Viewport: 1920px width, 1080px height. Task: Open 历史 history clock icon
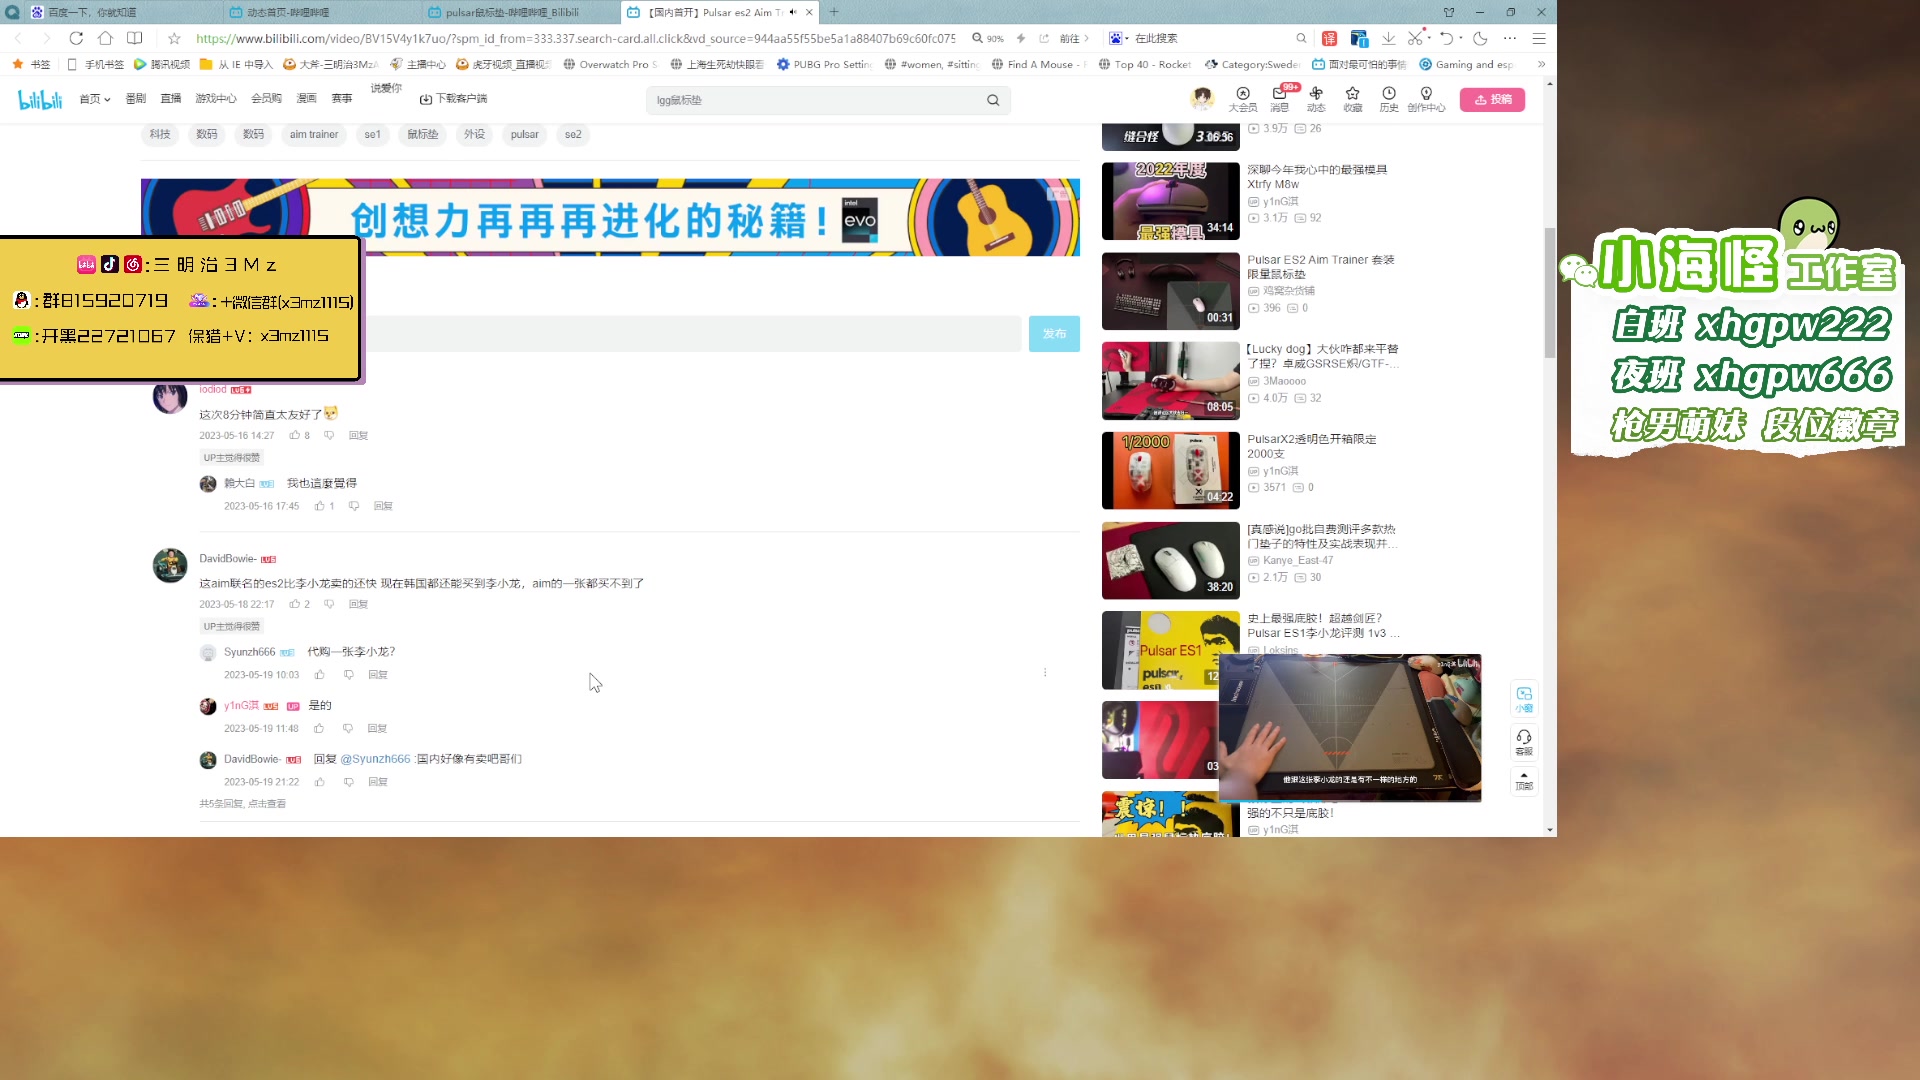(1389, 99)
